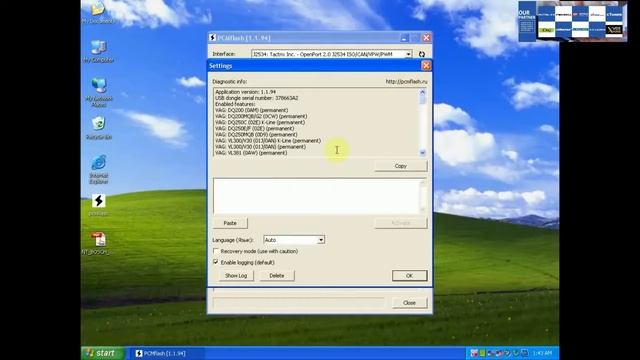Click the diagnostic info scrollbar up arrow
The height and width of the screenshot is (360, 640).
point(422,92)
